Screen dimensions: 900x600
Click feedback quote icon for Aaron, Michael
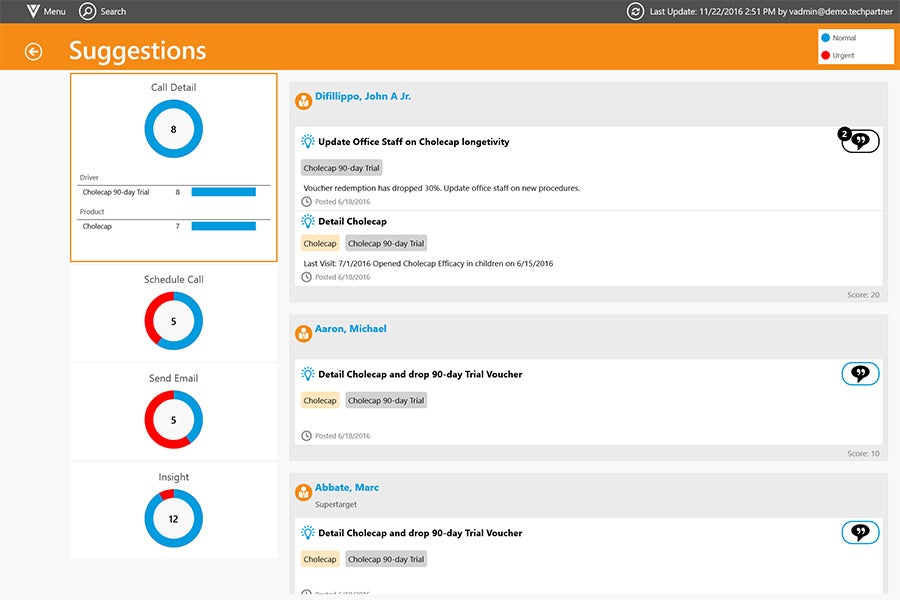[860, 374]
